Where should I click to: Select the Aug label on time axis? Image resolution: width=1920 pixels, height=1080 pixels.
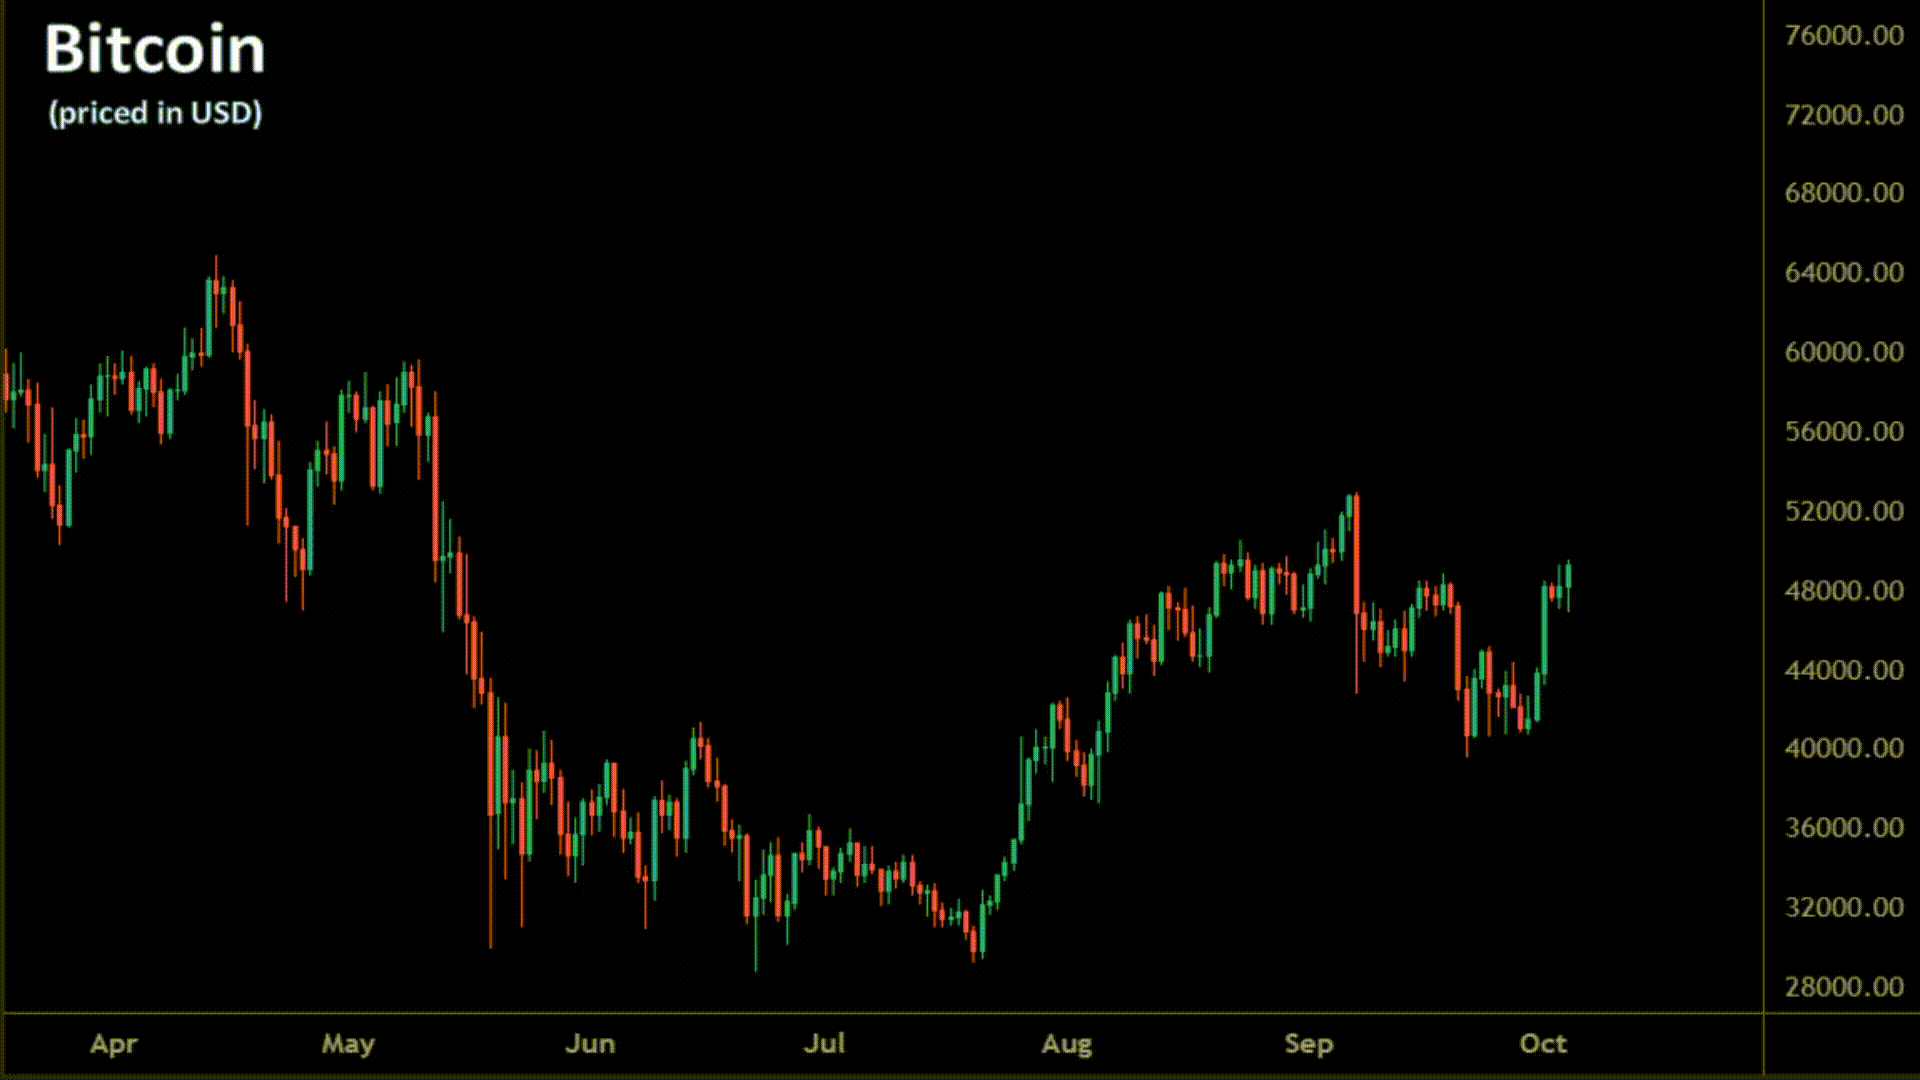coord(1066,1044)
